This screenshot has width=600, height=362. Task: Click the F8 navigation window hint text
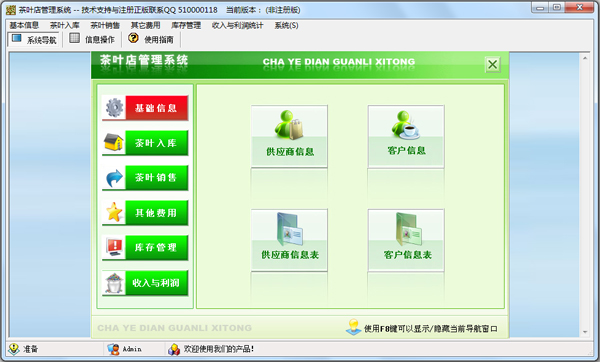[430, 328]
